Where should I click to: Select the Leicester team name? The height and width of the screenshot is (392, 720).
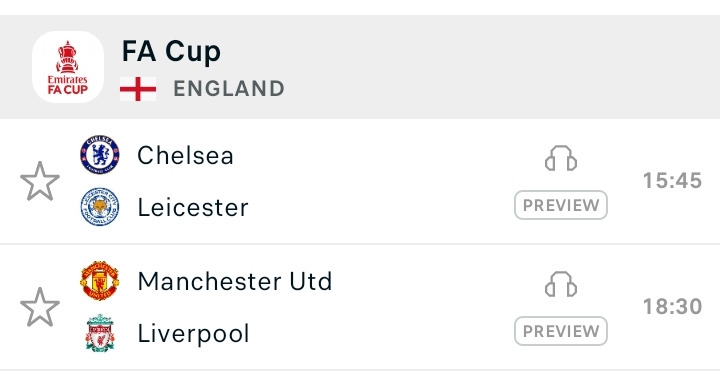193,207
